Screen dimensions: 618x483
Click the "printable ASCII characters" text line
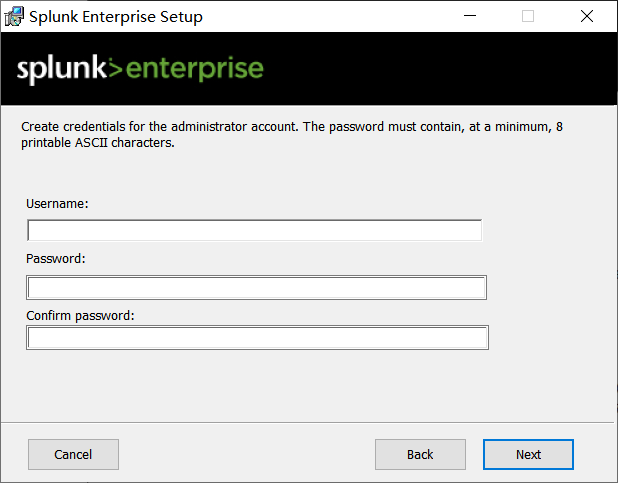pyautogui.click(x=98, y=143)
